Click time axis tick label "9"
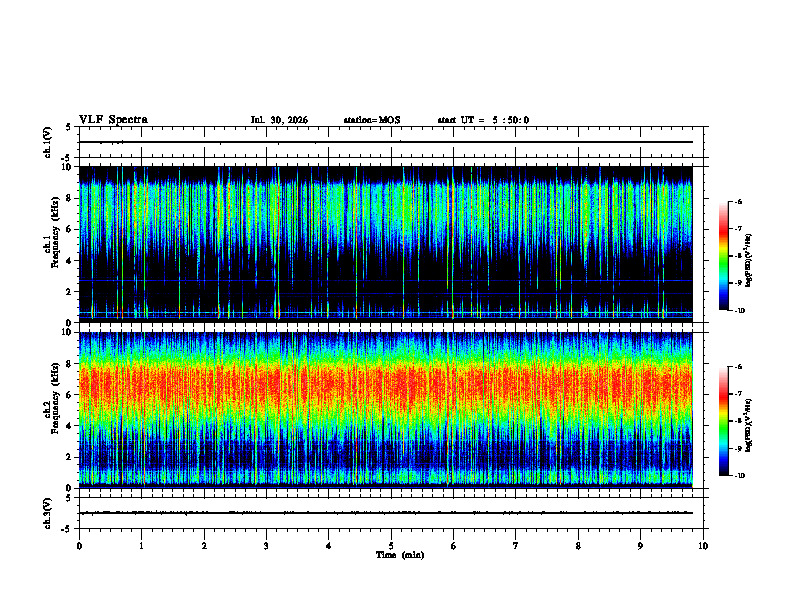The height and width of the screenshot is (612, 792). (x=640, y=546)
